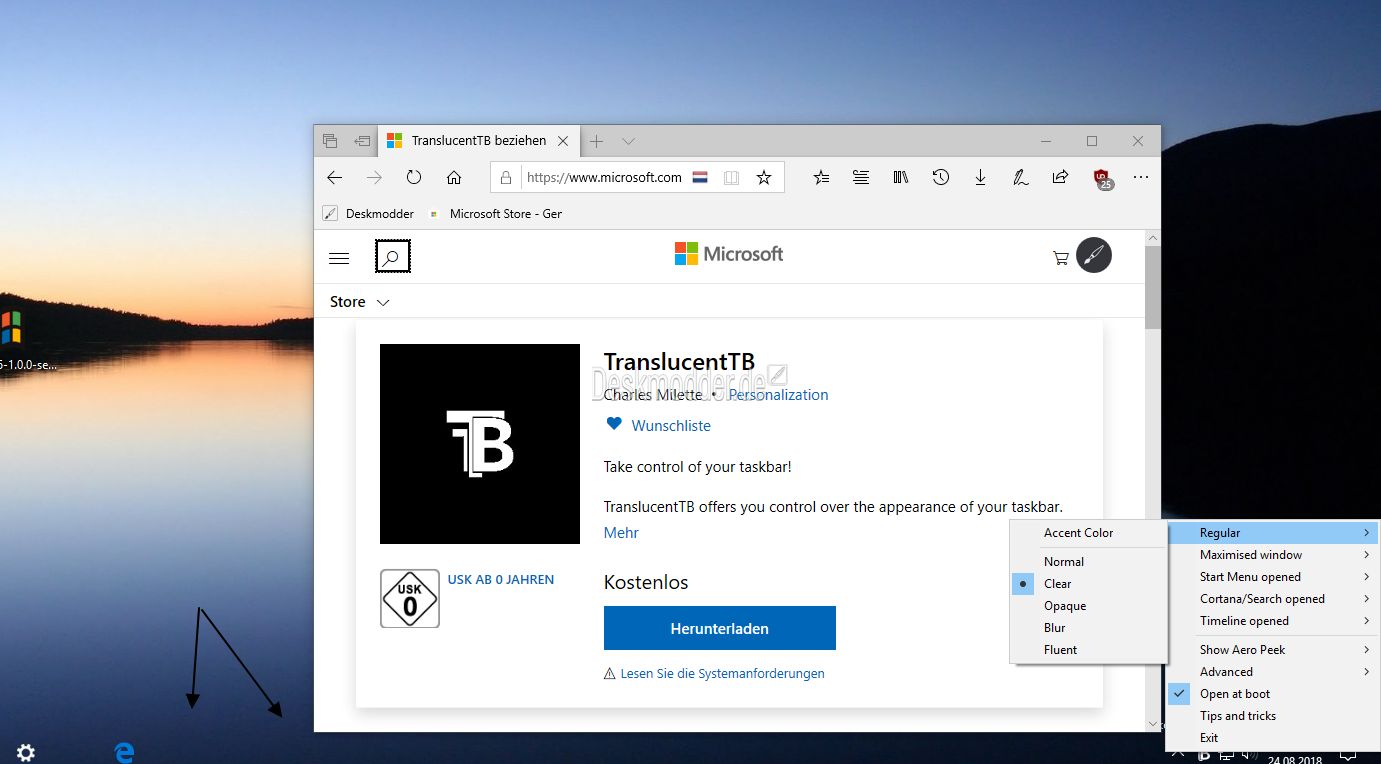Expand Start Menu opened submenu
This screenshot has width=1381, height=764.
point(1273,577)
